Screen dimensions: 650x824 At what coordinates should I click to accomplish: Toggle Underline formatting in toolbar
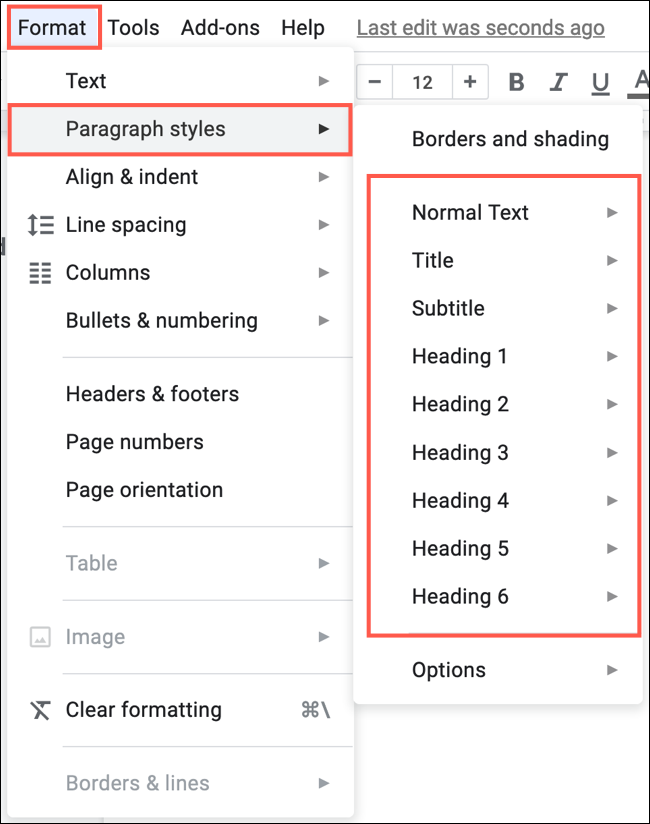pyautogui.click(x=600, y=82)
